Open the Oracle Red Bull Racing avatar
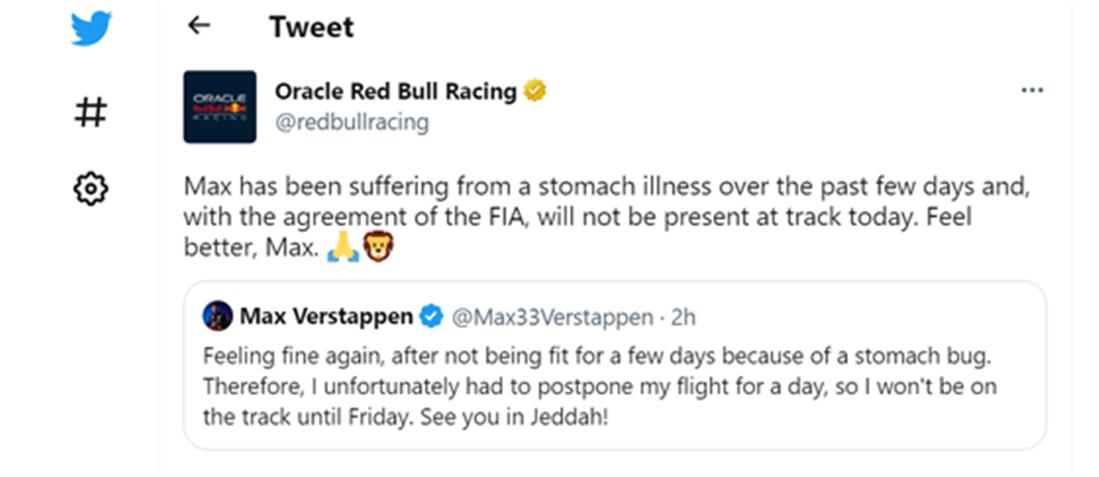 click(x=220, y=107)
